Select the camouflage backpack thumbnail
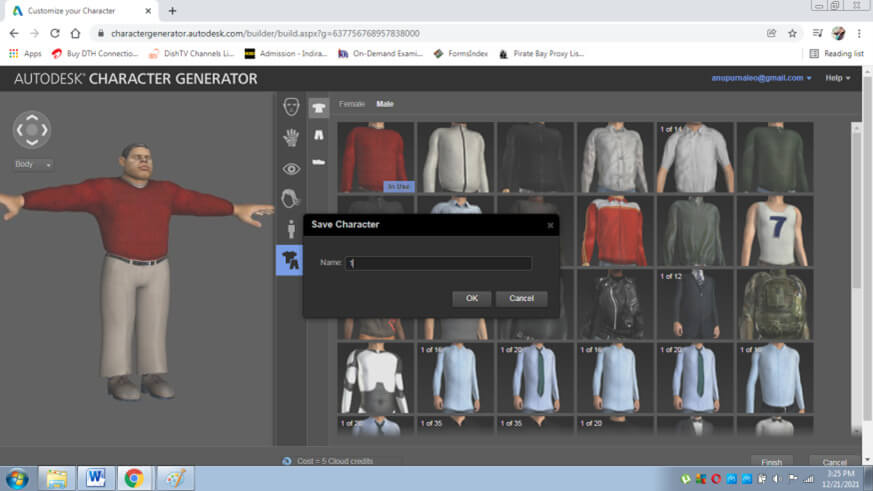 click(774, 305)
